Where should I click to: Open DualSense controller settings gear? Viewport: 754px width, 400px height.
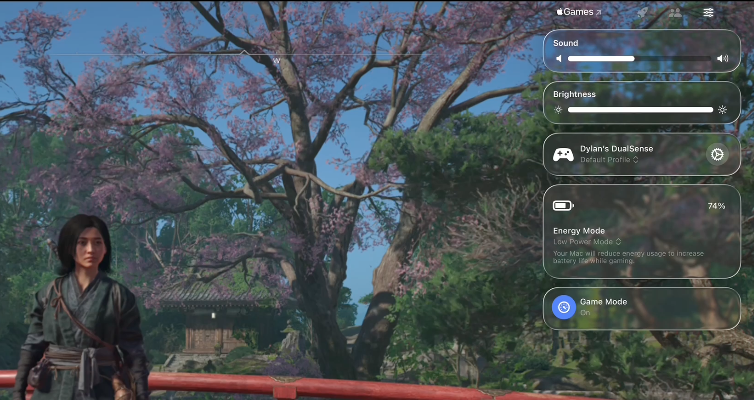717,154
